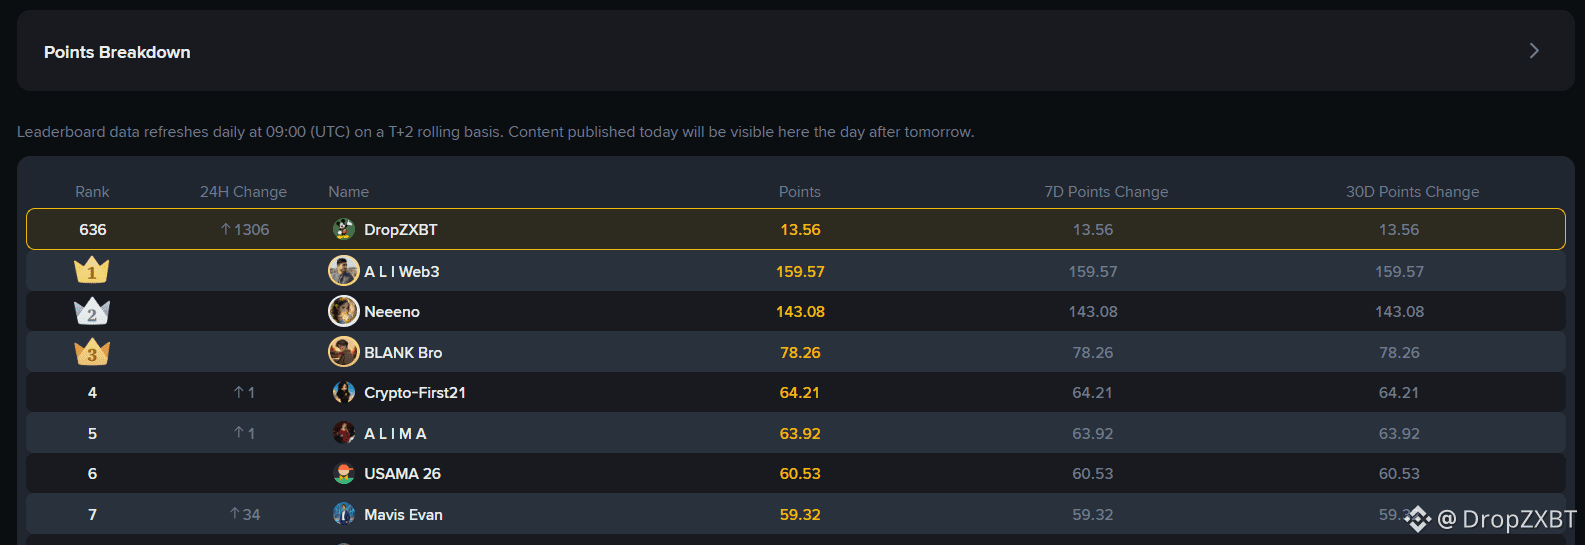Click the bronze rank 3 crown
The image size is (1585, 545).
click(x=92, y=352)
